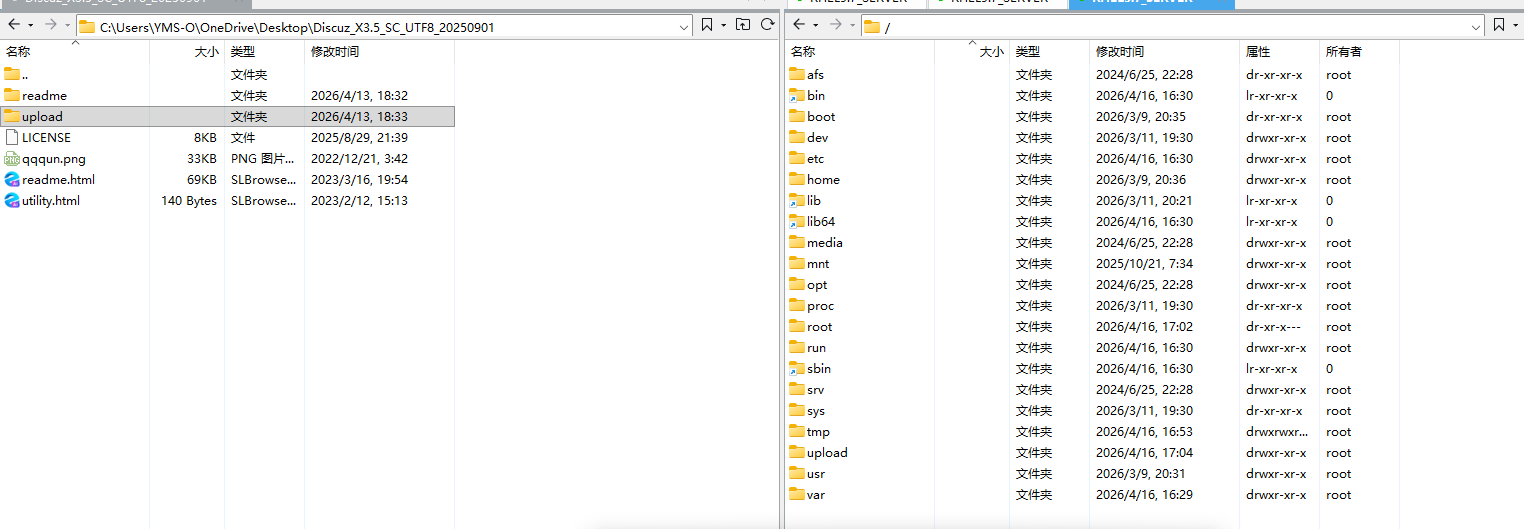Click the remote pane bookmark icon
1524x529 pixels.
pos(1499,24)
